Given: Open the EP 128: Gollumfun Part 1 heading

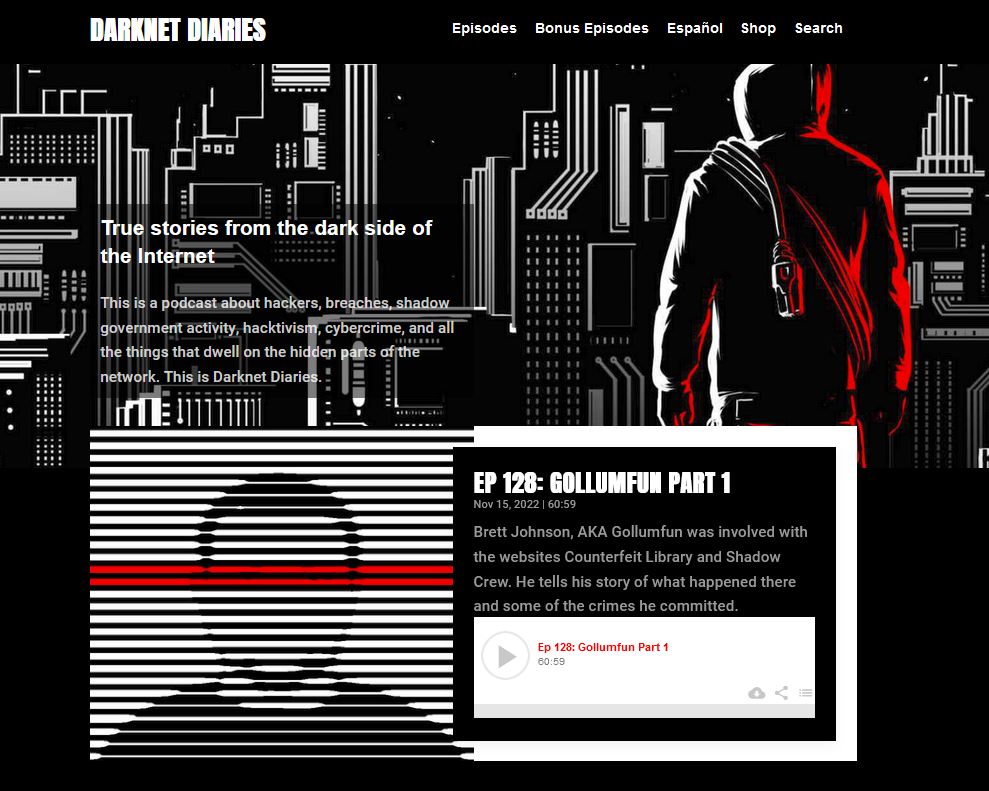Looking at the screenshot, I should coord(602,483).
